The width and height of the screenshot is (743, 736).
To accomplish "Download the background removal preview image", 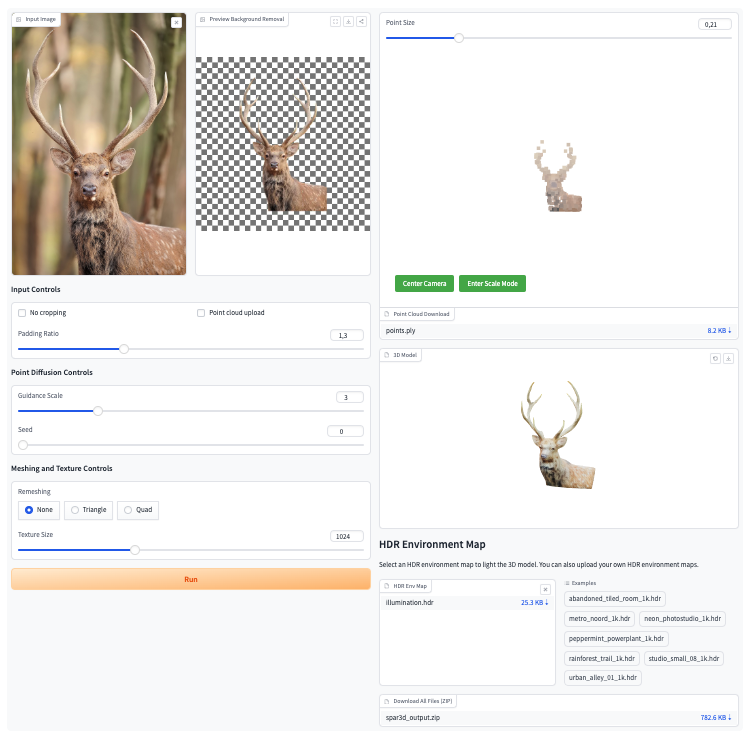I will point(348,21).
